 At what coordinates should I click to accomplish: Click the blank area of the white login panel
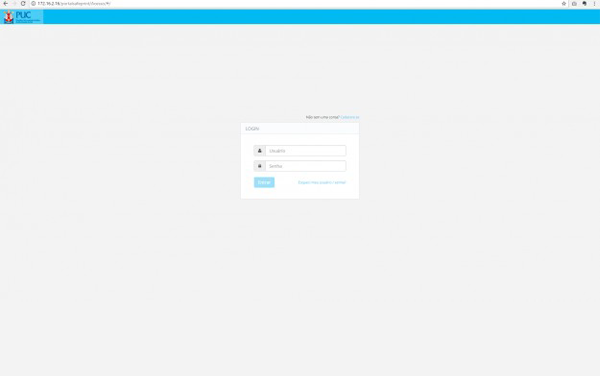click(300, 193)
